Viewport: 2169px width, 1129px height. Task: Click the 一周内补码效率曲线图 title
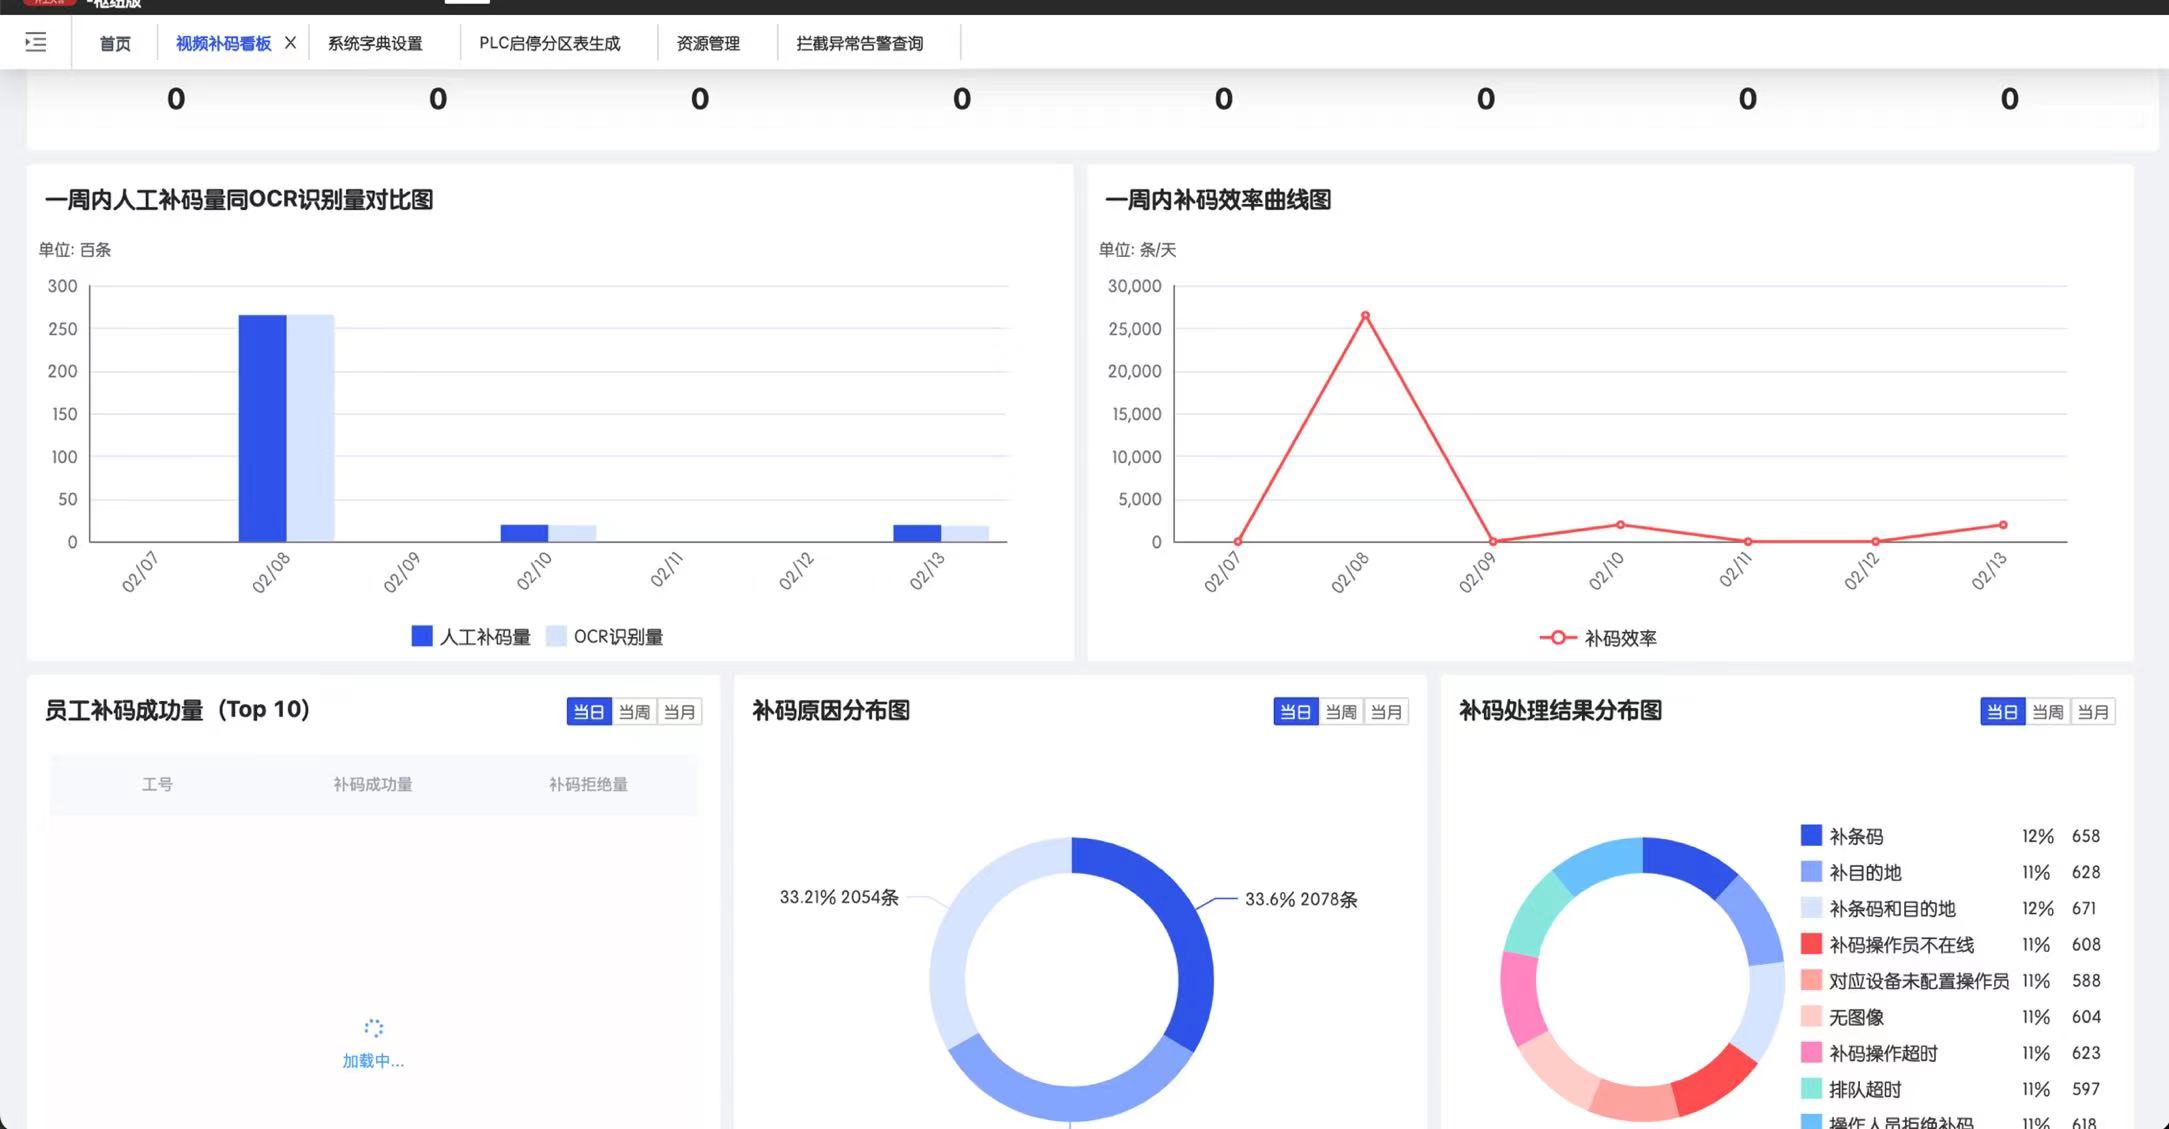(1218, 200)
